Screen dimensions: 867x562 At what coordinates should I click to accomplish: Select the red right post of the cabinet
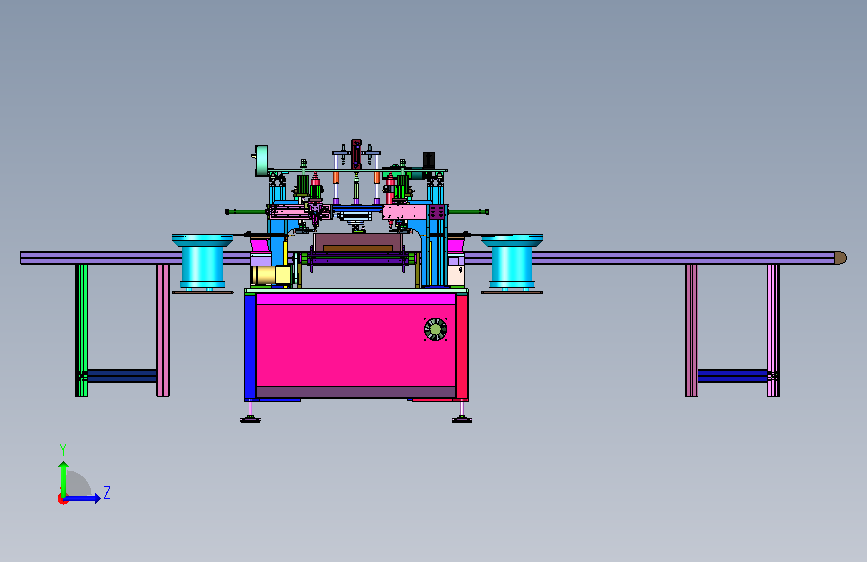pos(462,346)
